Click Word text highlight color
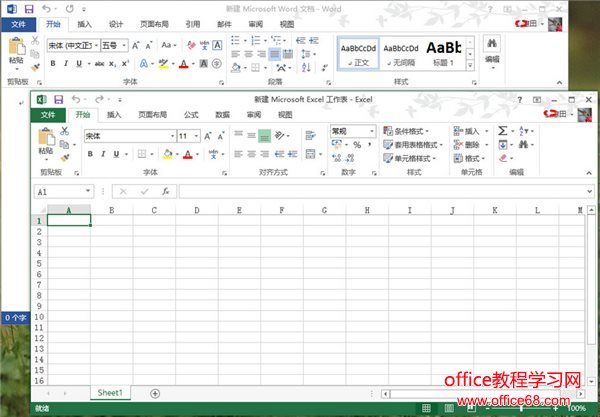Screen dimensions: 600x417 point(163,64)
